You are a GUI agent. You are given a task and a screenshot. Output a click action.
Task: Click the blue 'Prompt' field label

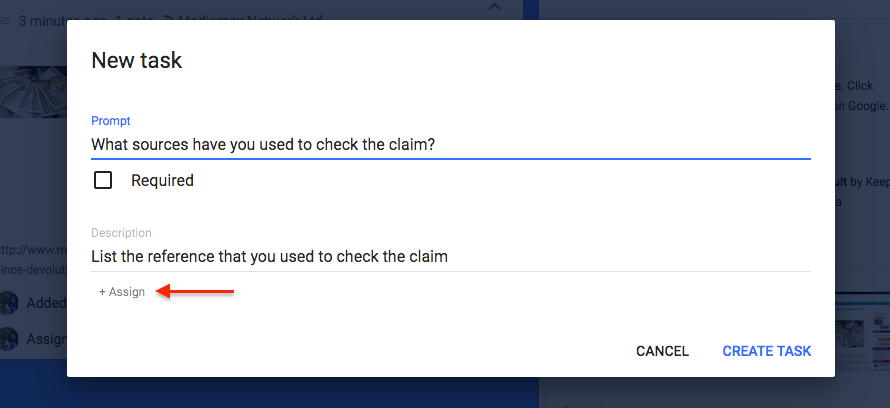pos(111,120)
